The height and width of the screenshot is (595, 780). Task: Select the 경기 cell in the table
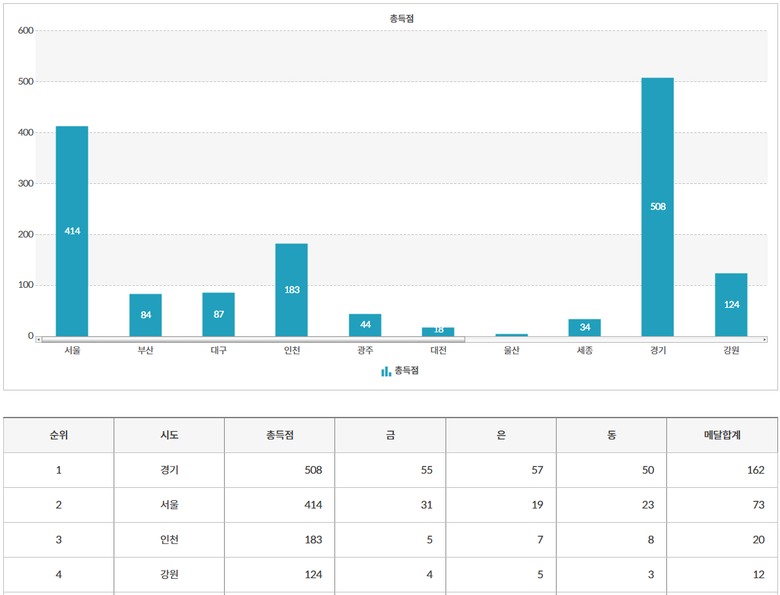pos(169,470)
